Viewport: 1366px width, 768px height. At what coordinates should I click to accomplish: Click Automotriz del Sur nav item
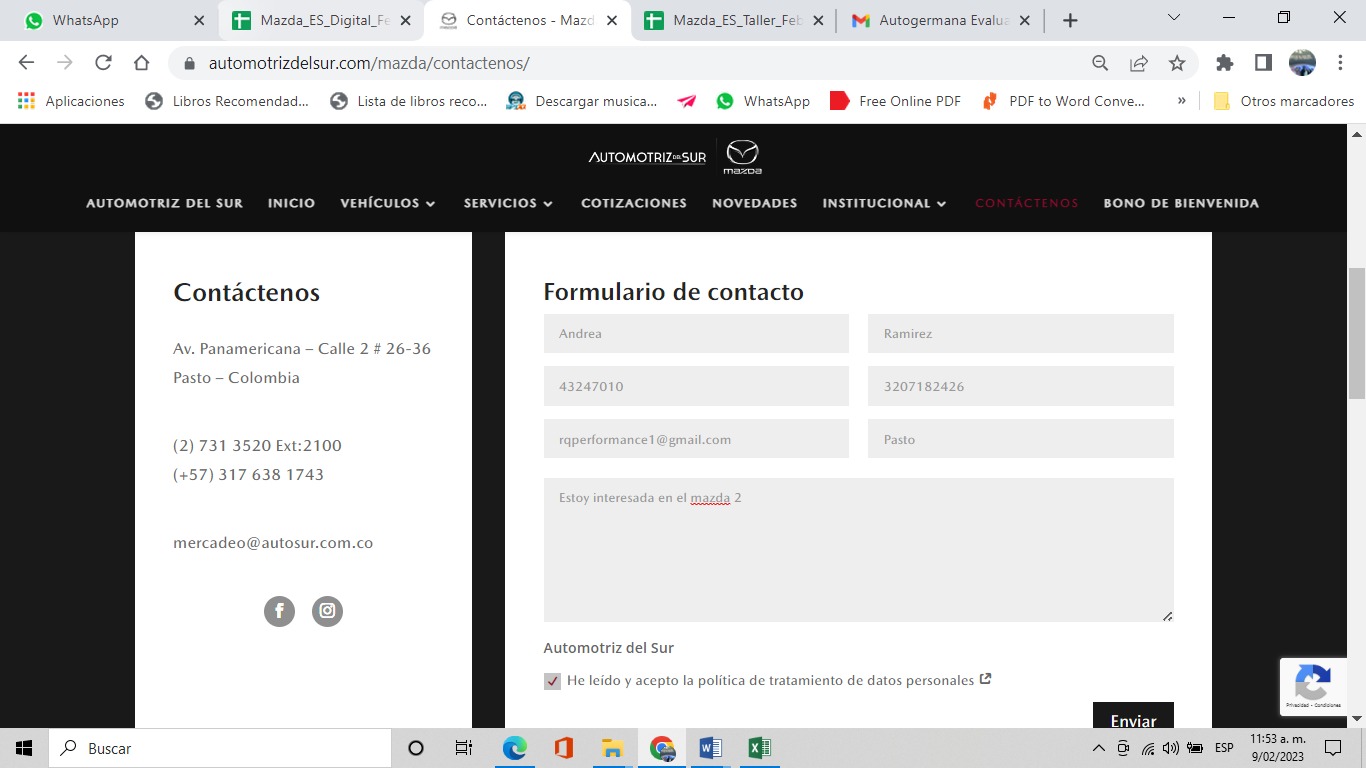pyautogui.click(x=164, y=203)
